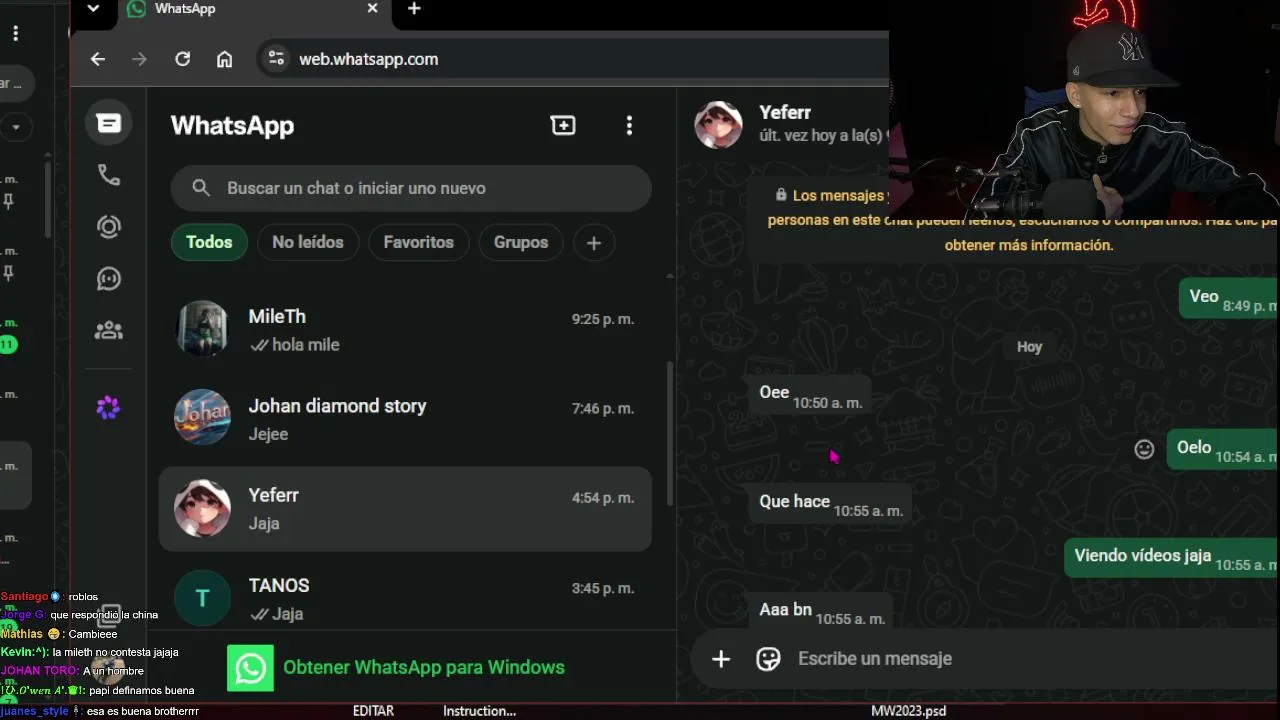Viewport: 1280px width, 720px height.
Task: Click the comment 'papi definamos buena'
Action: click(140, 690)
